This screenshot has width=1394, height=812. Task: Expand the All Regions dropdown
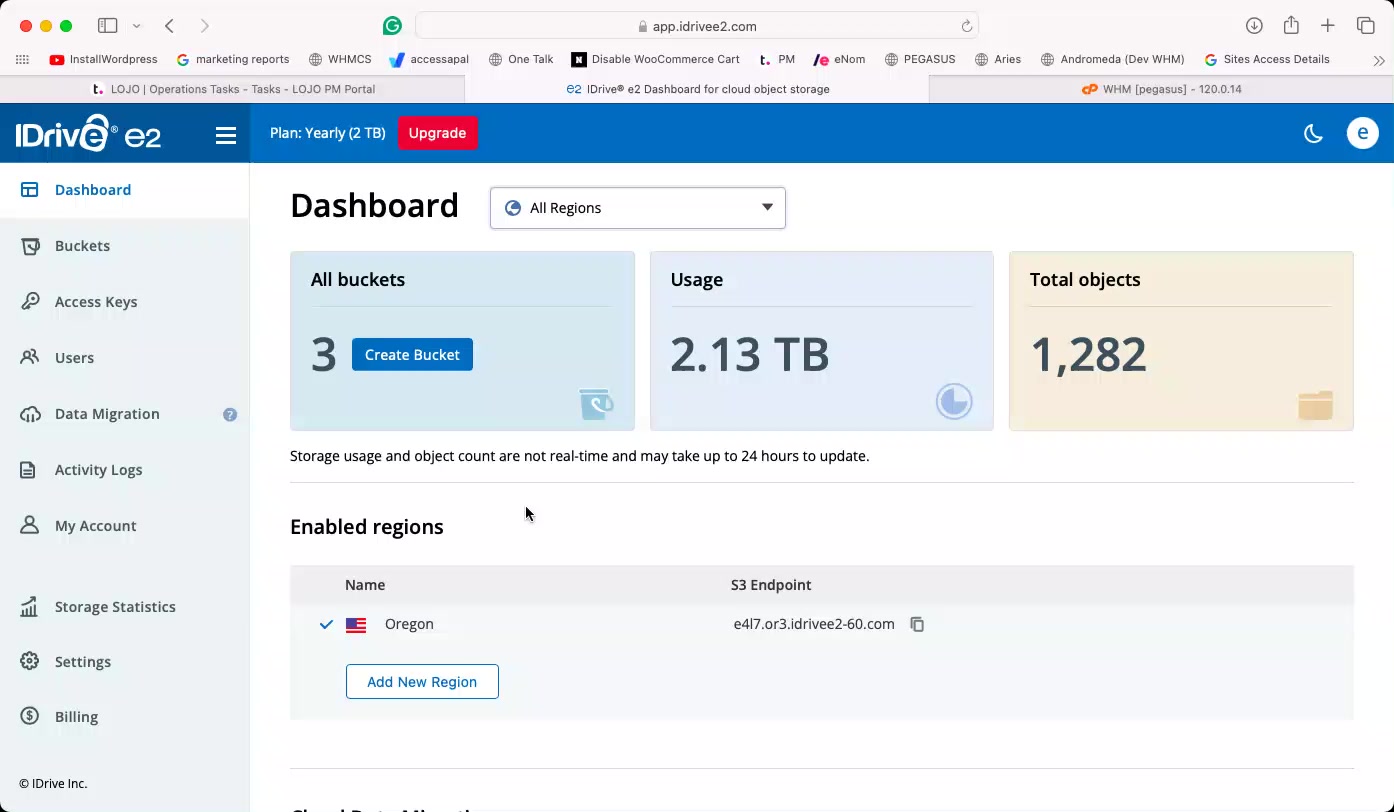[637, 208]
